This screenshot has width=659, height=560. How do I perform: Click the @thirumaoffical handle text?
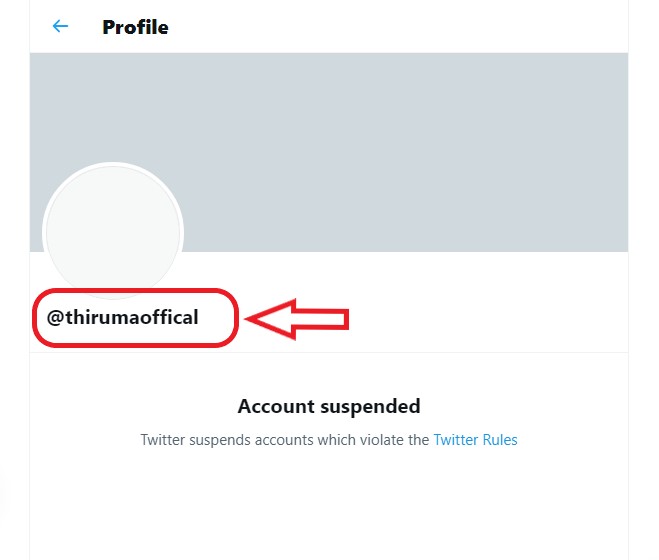tap(123, 318)
